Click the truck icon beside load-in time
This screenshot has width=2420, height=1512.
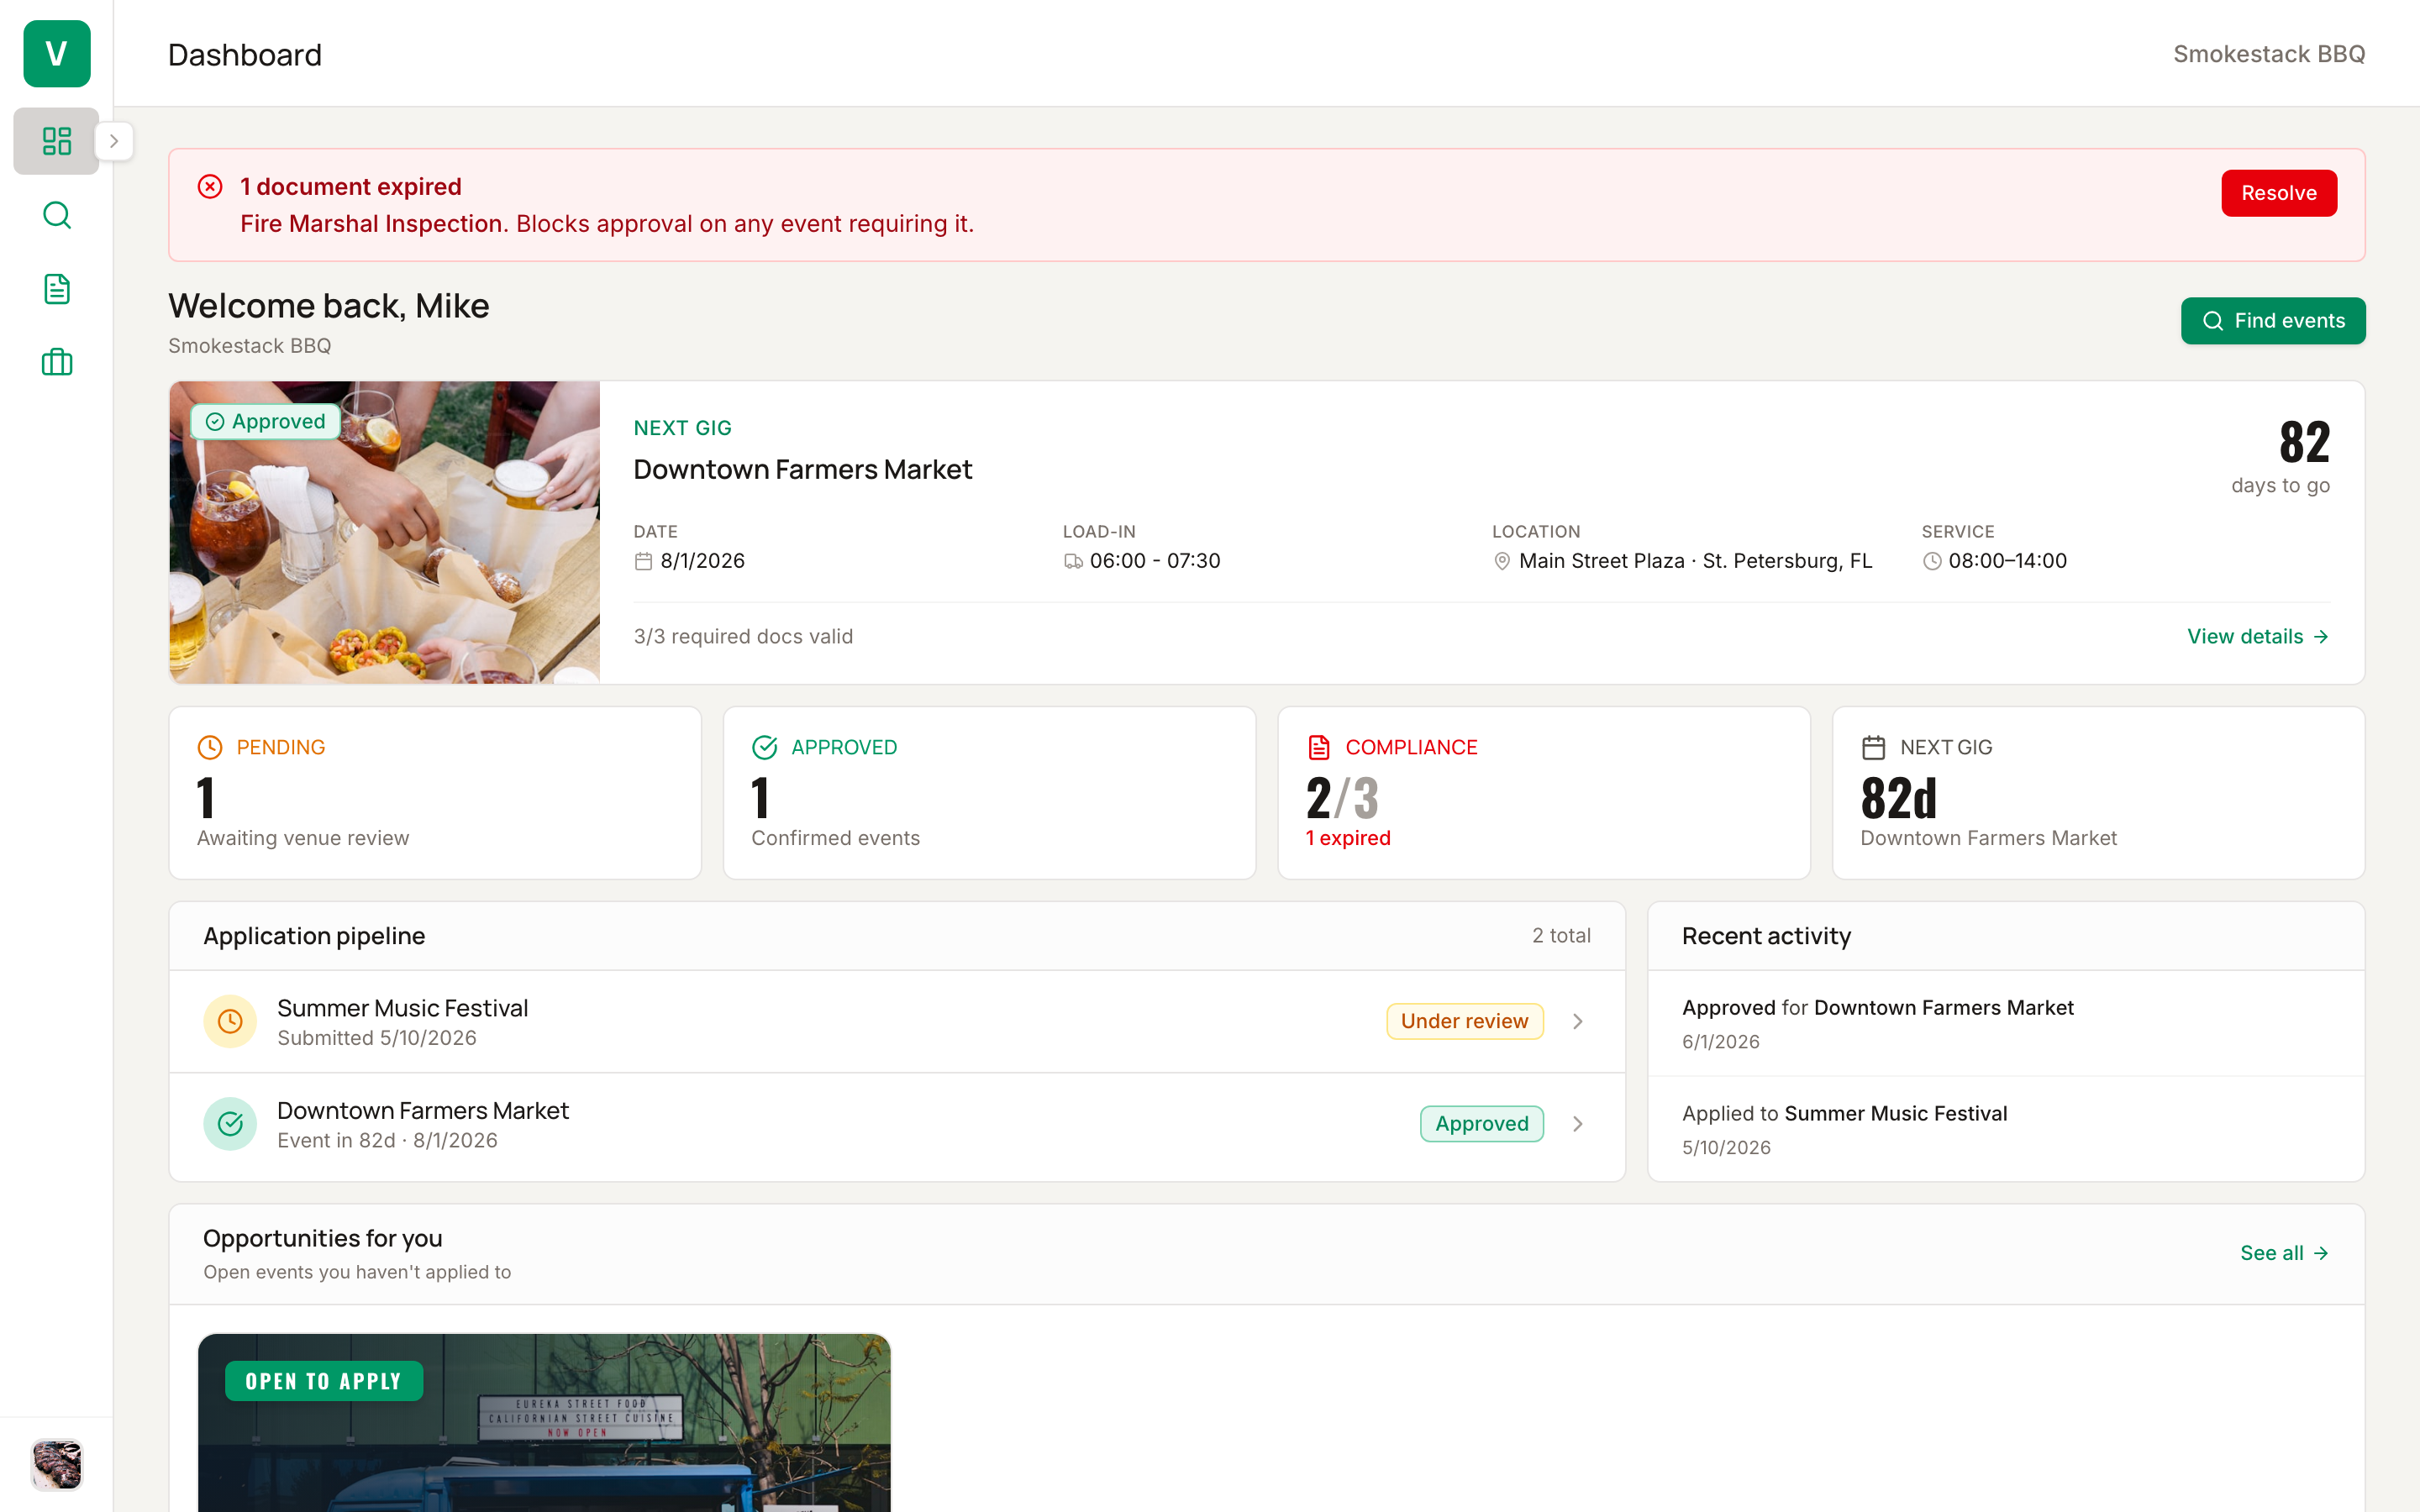pyautogui.click(x=1073, y=562)
